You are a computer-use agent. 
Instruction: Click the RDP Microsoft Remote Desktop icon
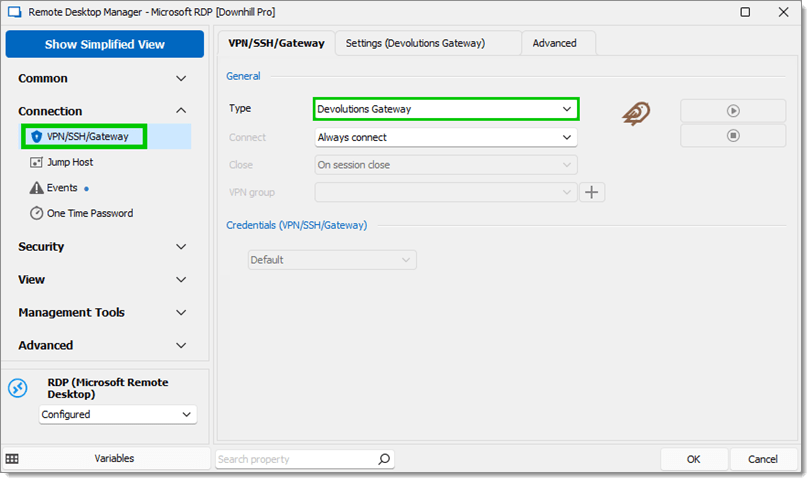coord(18,388)
